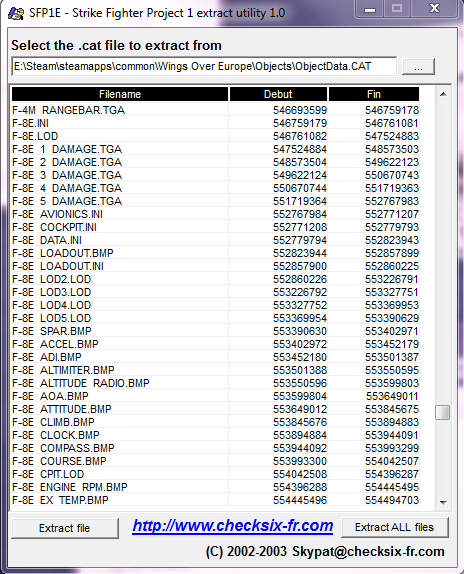Screen dimensions: 464x574
Task: Select F-8E 1 DAMAGE.TGA row
Action: pos(215,149)
